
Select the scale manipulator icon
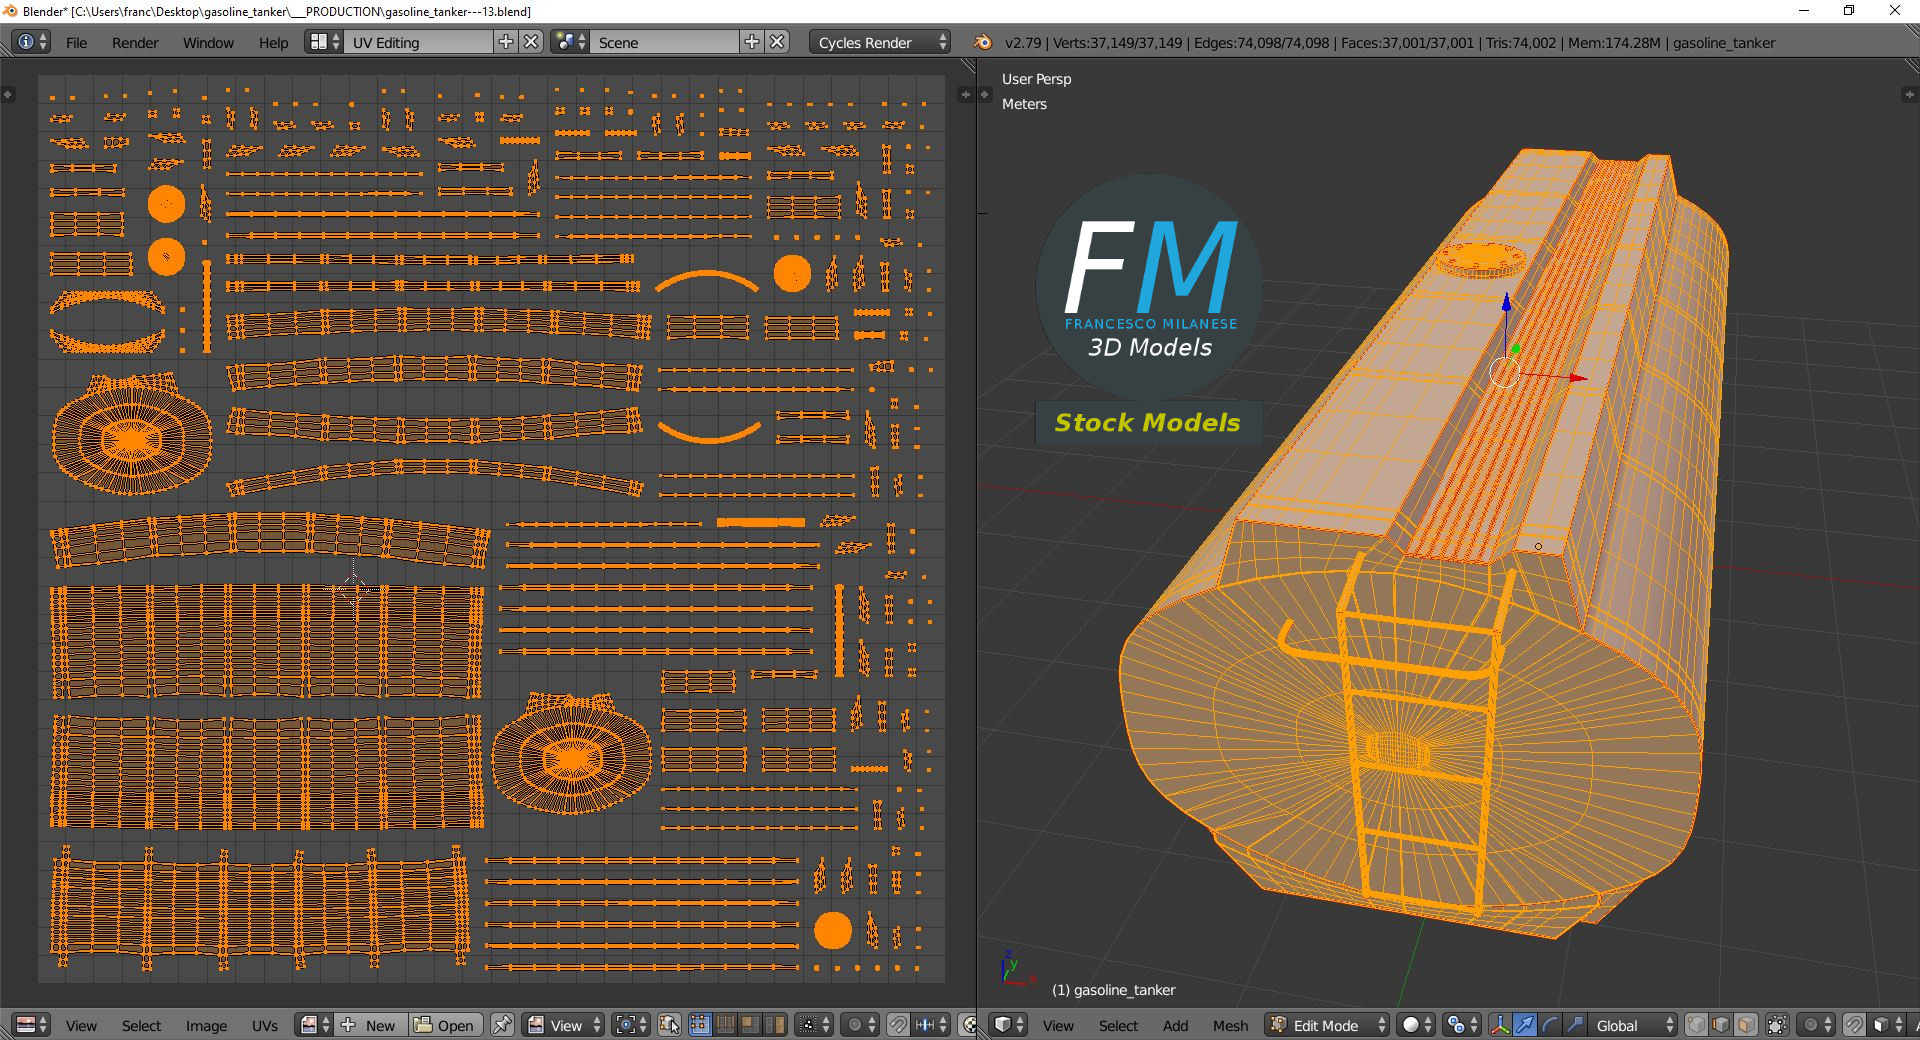click(x=1575, y=1025)
